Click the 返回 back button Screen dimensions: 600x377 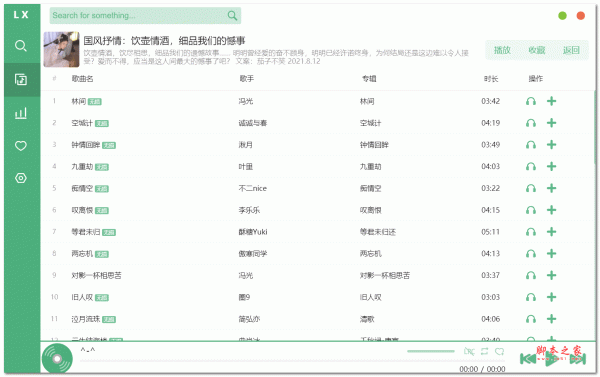point(571,50)
